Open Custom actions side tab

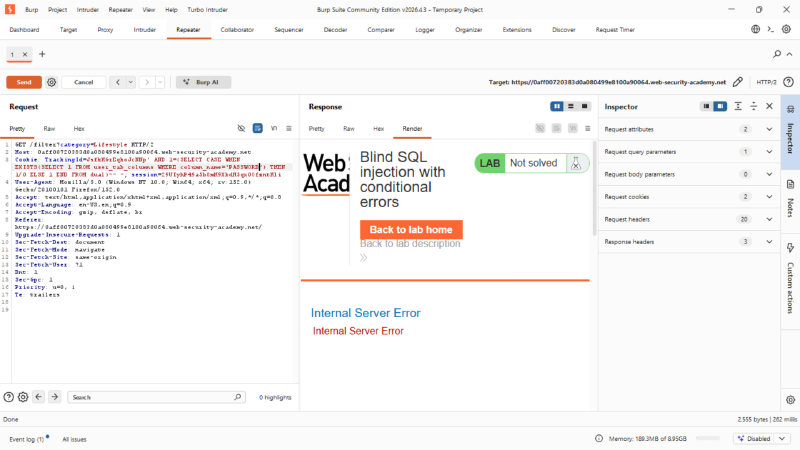pyautogui.click(x=790, y=280)
